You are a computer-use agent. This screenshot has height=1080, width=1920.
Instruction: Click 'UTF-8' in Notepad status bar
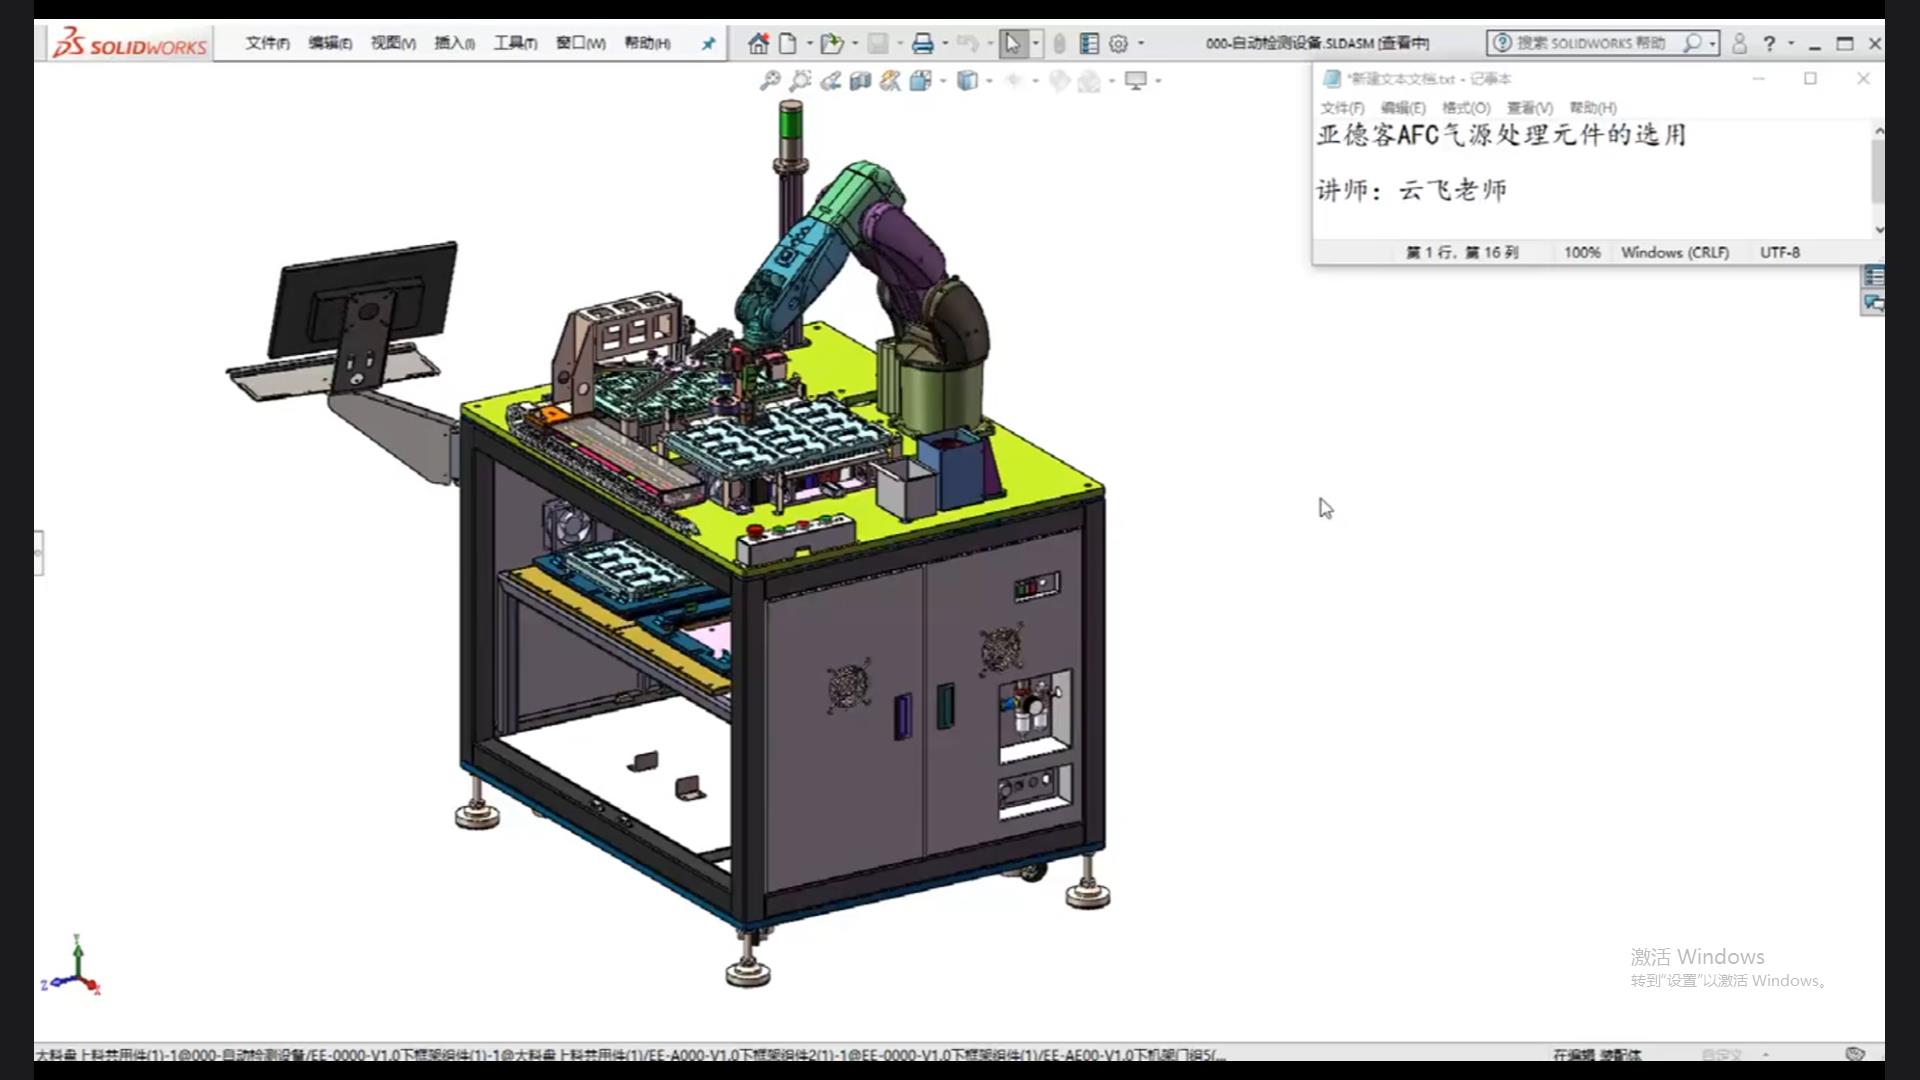pyautogui.click(x=1780, y=253)
